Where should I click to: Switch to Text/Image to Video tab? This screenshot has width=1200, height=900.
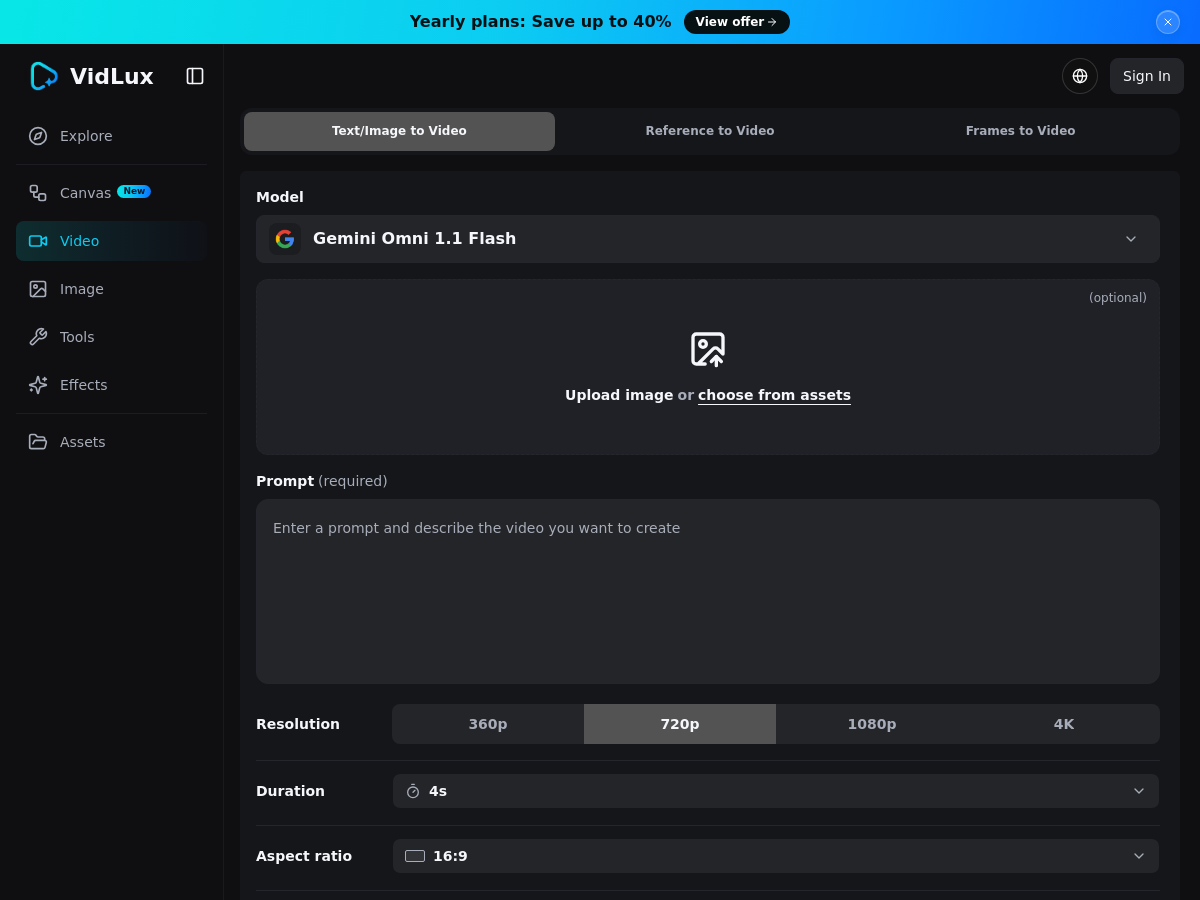pyautogui.click(x=399, y=131)
